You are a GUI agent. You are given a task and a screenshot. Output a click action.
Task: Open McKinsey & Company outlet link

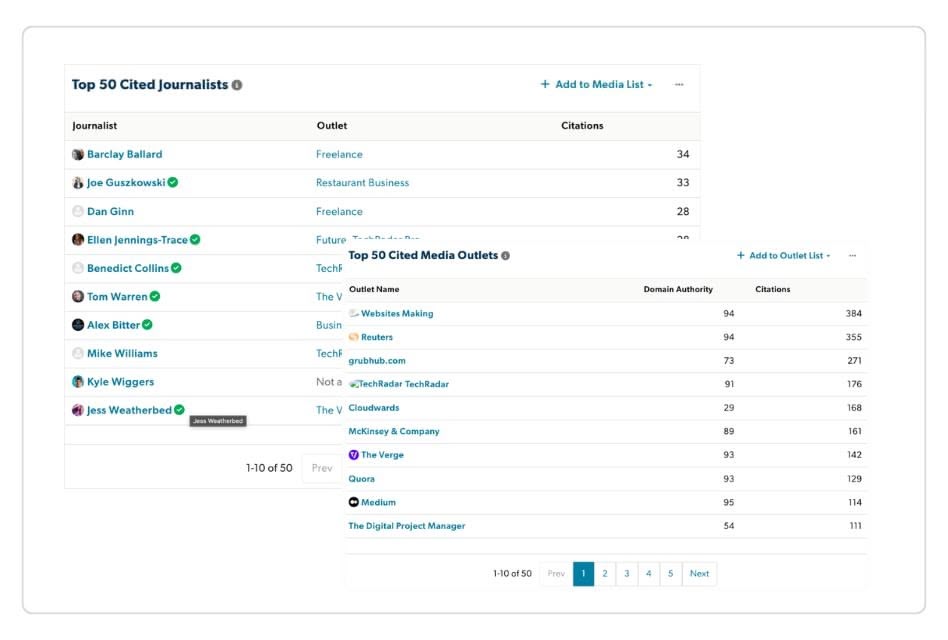(394, 432)
